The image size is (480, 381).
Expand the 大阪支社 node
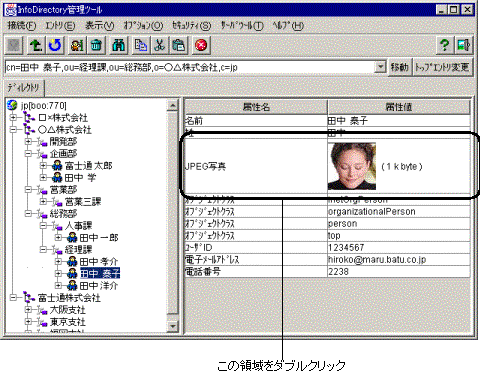(x=28, y=310)
